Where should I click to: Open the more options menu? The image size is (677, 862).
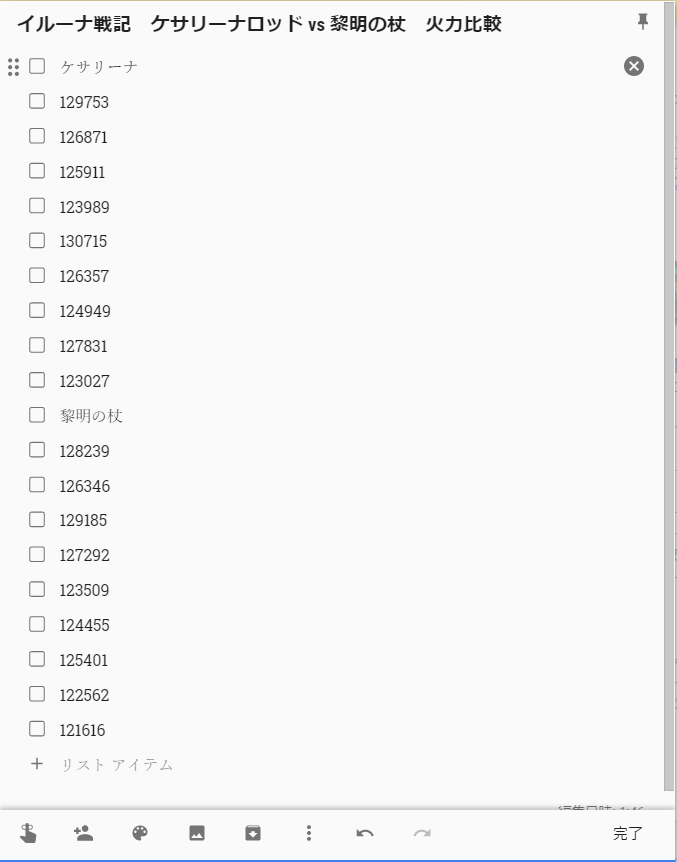tap(309, 833)
